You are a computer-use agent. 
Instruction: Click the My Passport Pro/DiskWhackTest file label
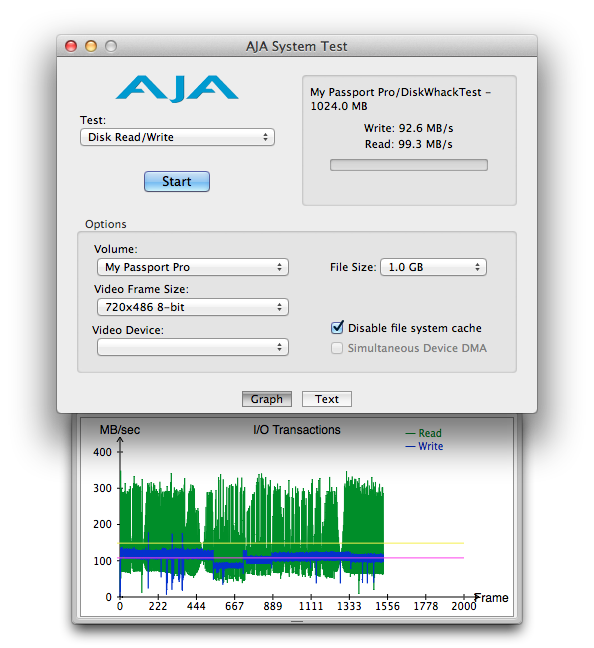pos(400,99)
